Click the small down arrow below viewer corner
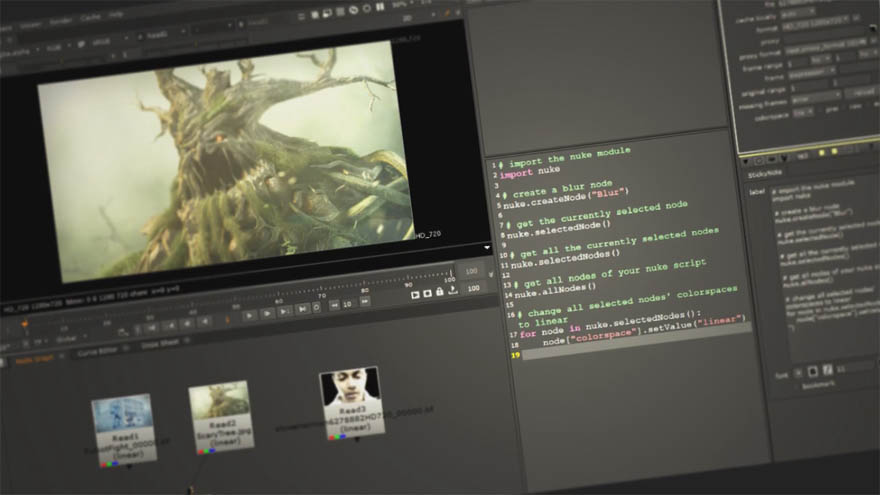880x495 pixels. pos(487,247)
